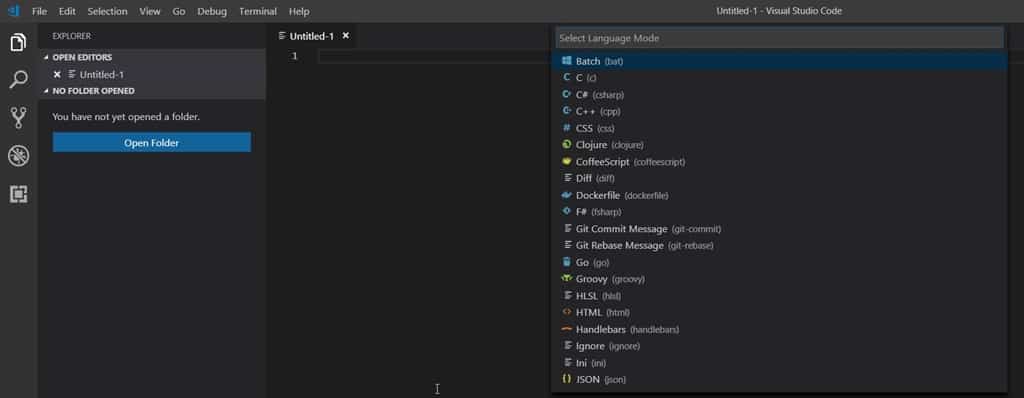Click the Open Folder button
The height and width of the screenshot is (398, 1024).
click(x=152, y=142)
